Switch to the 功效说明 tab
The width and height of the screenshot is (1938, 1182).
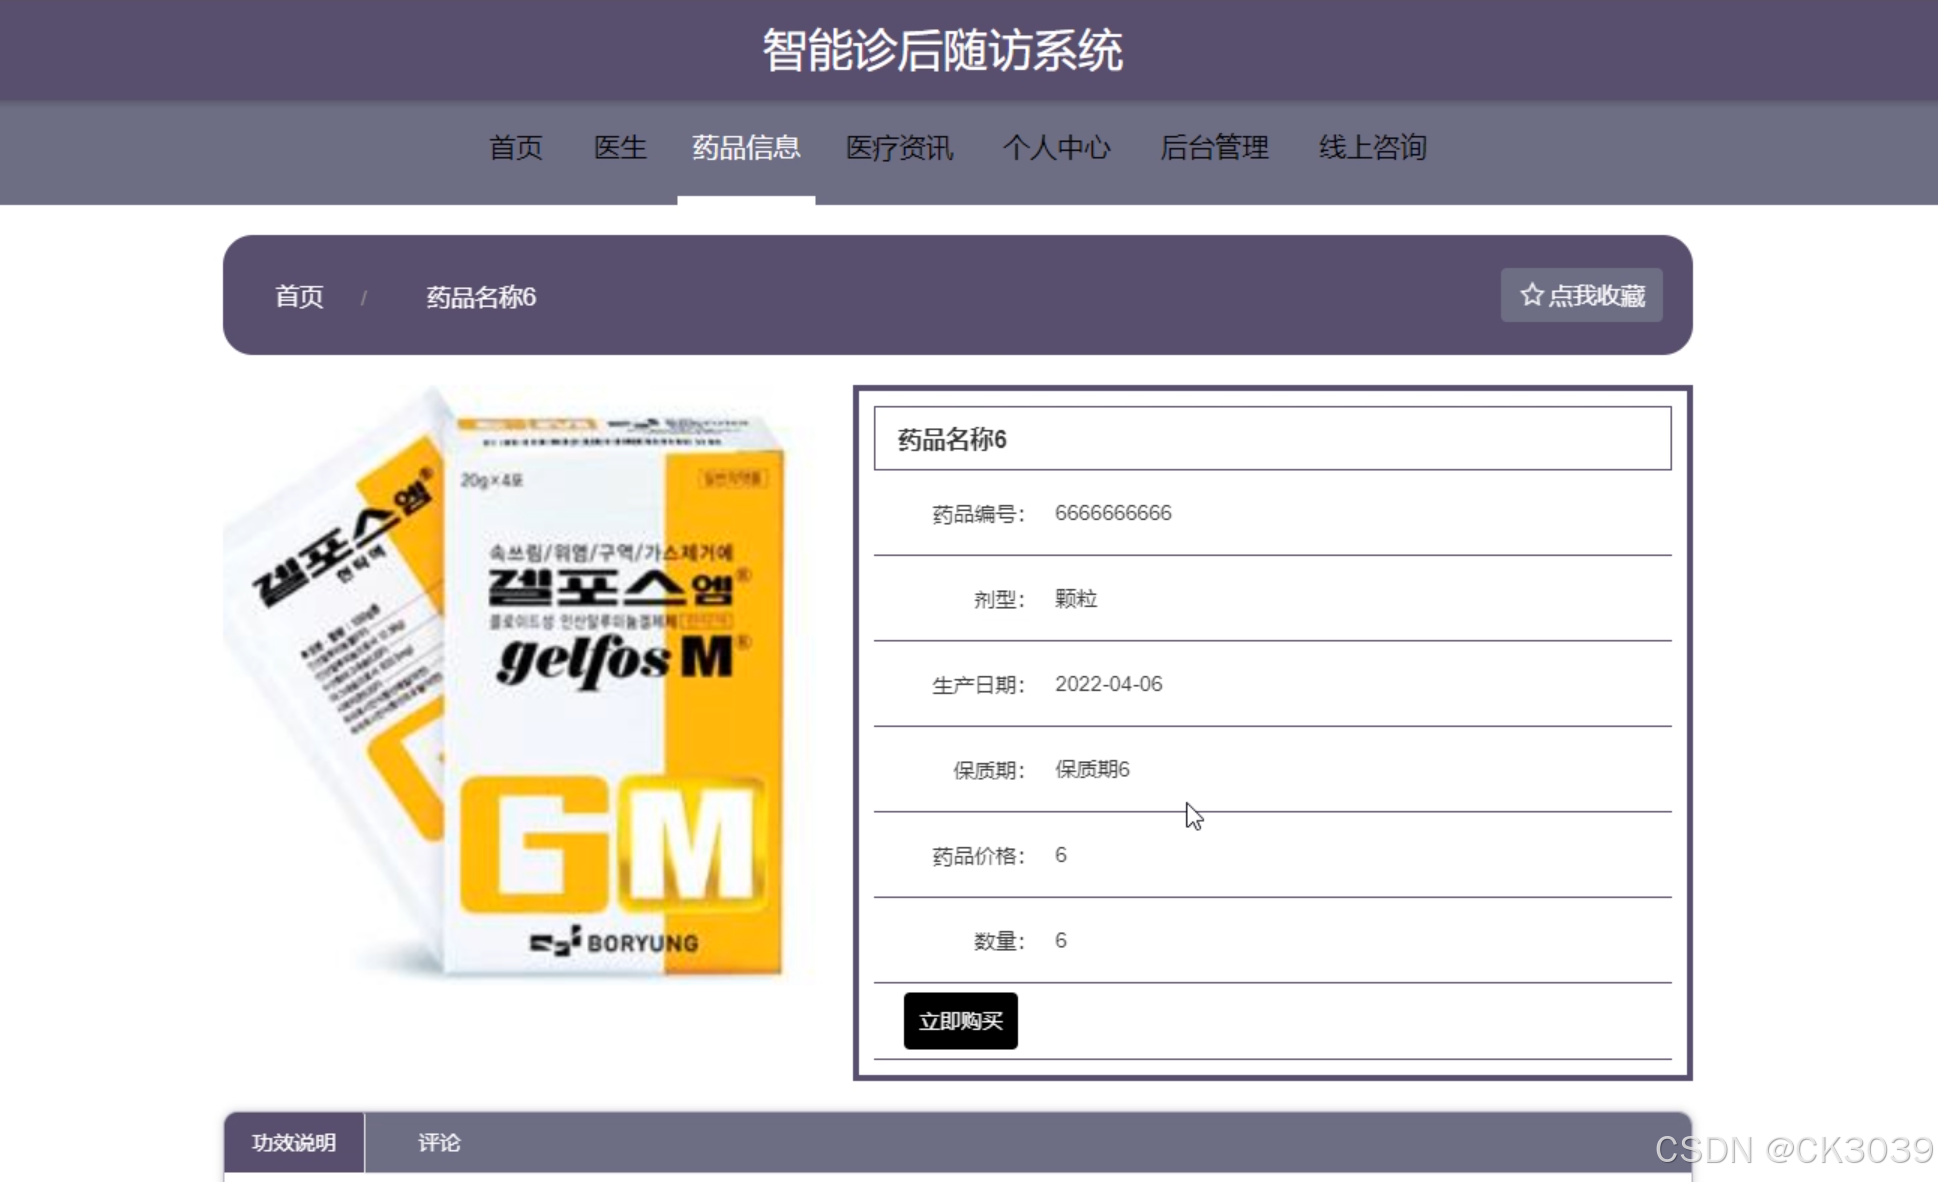click(294, 1142)
